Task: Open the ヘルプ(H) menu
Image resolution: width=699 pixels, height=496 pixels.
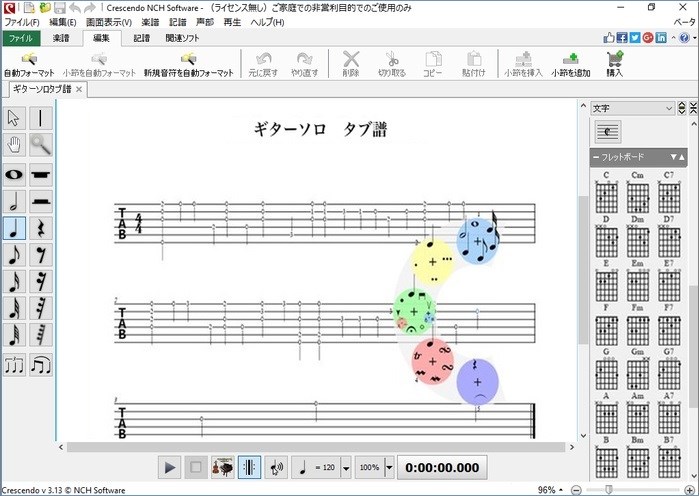Action: (x=267, y=22)
